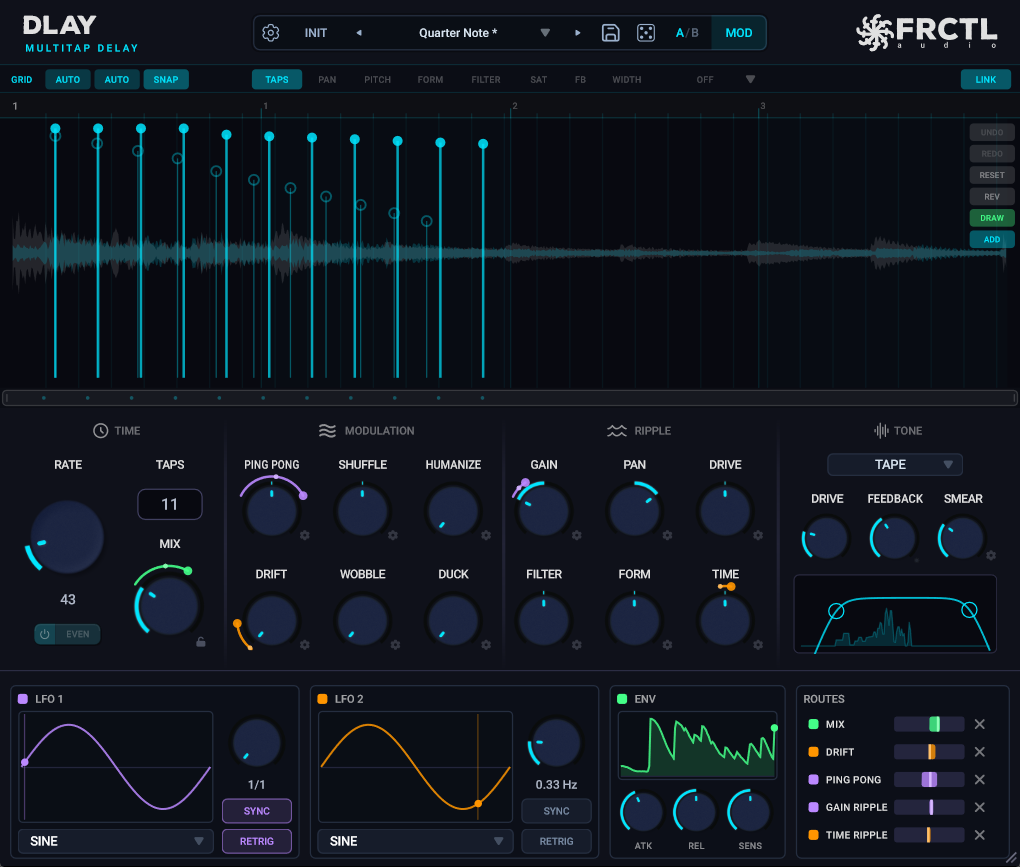Switch to the FILTER tab
The image size is (1020, 867).
486,79
